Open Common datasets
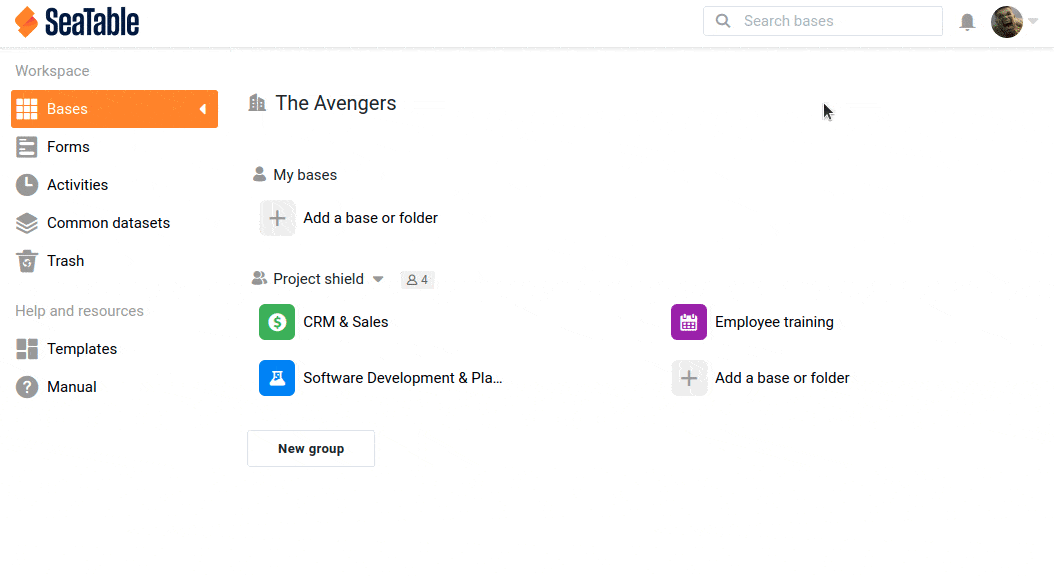Viewport: 1054px width, 576px height. 108,223
